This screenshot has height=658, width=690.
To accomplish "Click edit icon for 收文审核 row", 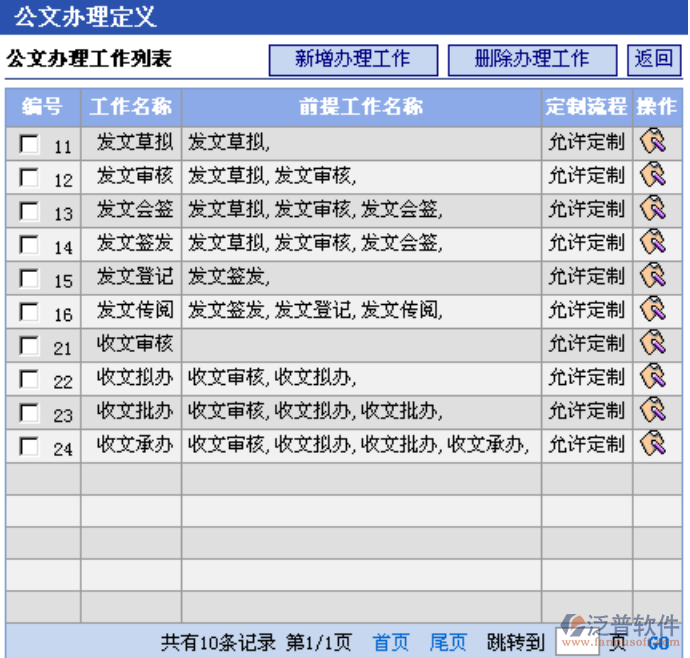I will [653, 344].
